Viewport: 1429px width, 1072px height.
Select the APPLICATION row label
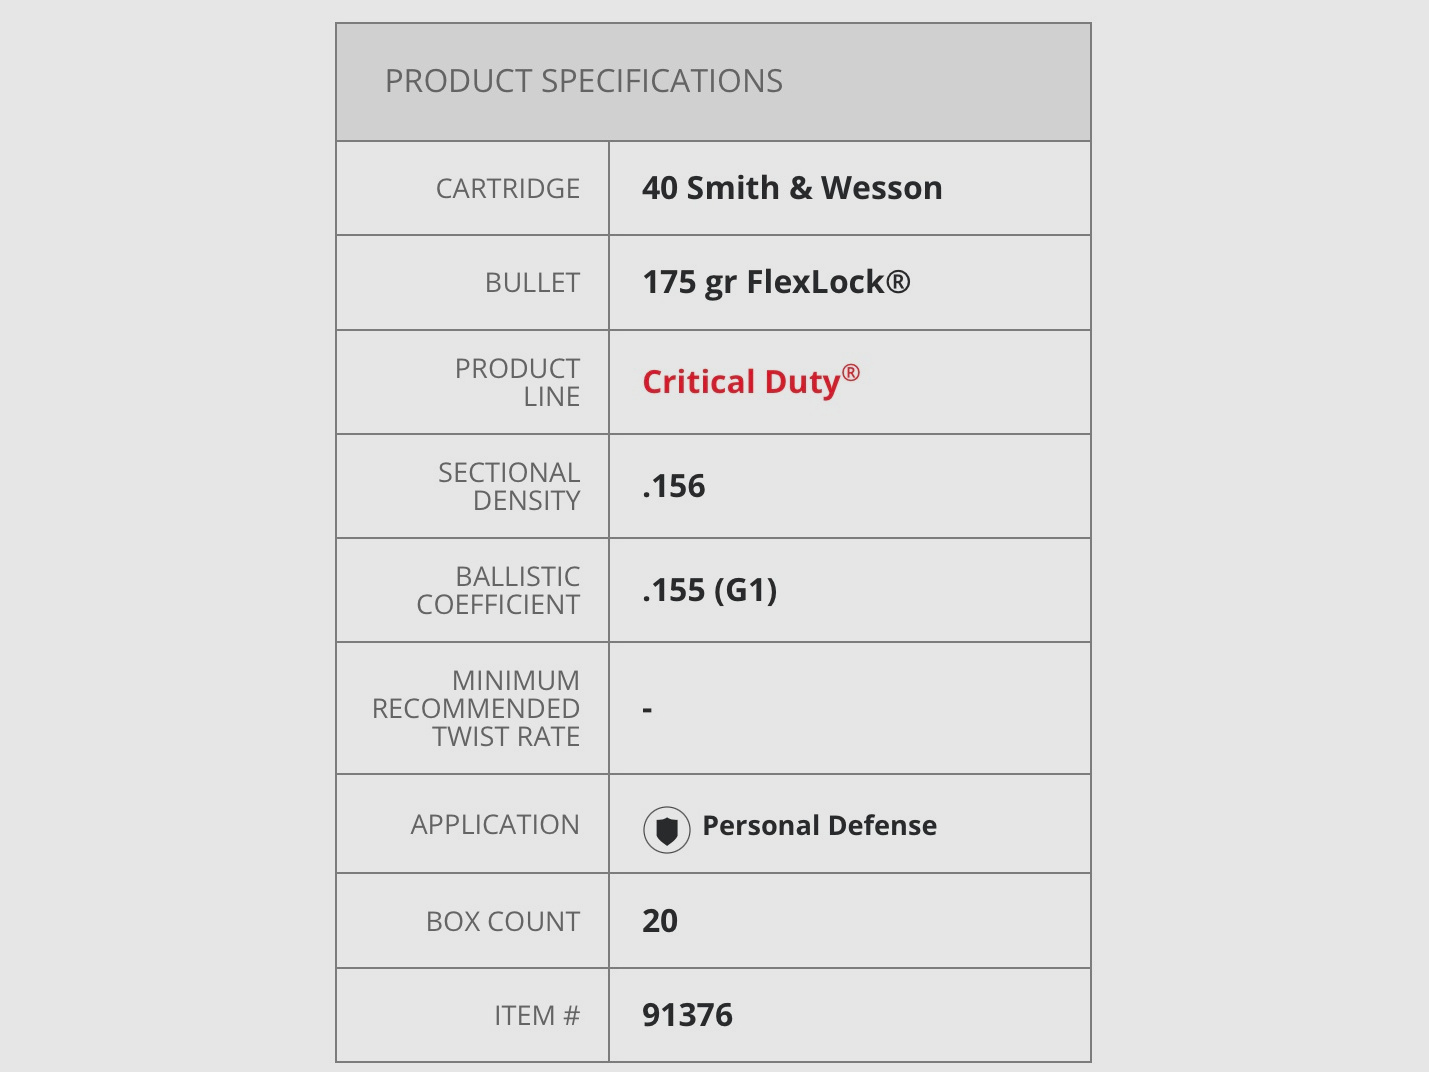495,825
